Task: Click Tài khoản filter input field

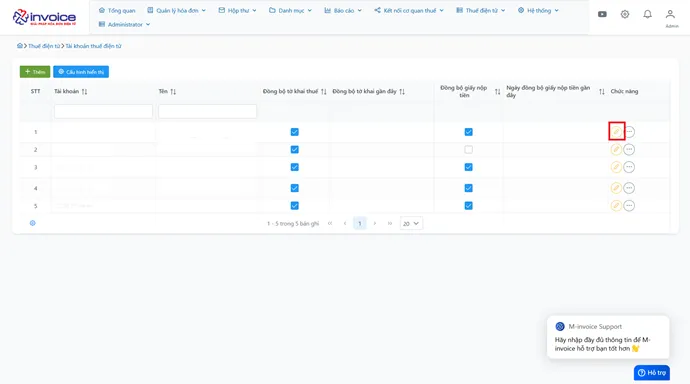Action: (x=103, y=111)
